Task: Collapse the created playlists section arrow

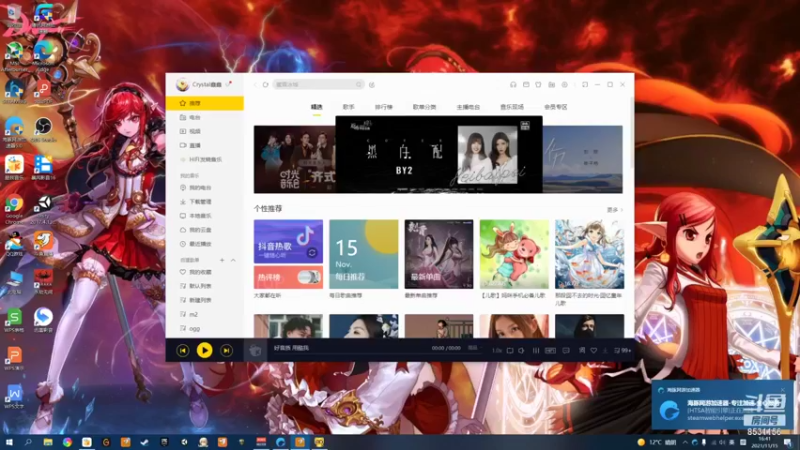Action: pos(233,260)
